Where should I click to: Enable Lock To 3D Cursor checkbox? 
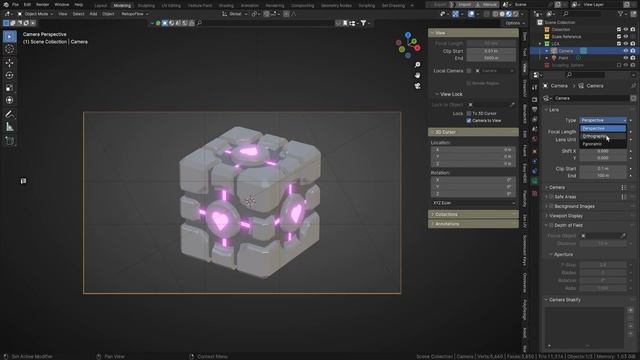[469, 113]
